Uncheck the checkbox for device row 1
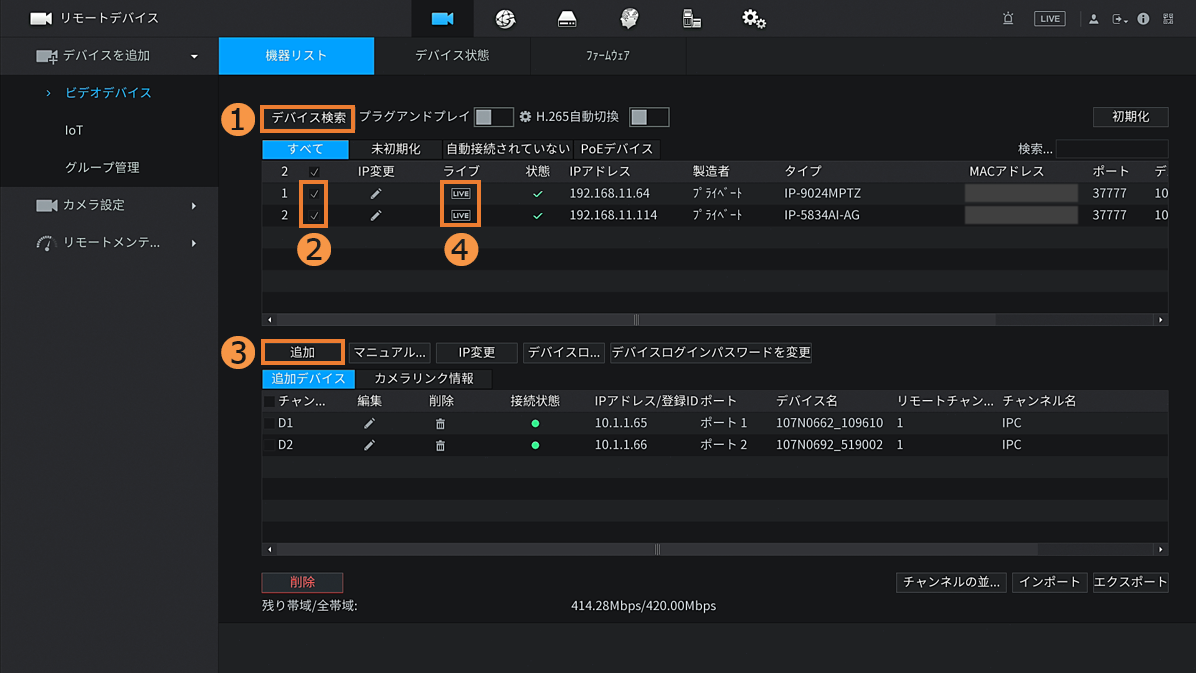The image size is (1196, 673). 314,193
